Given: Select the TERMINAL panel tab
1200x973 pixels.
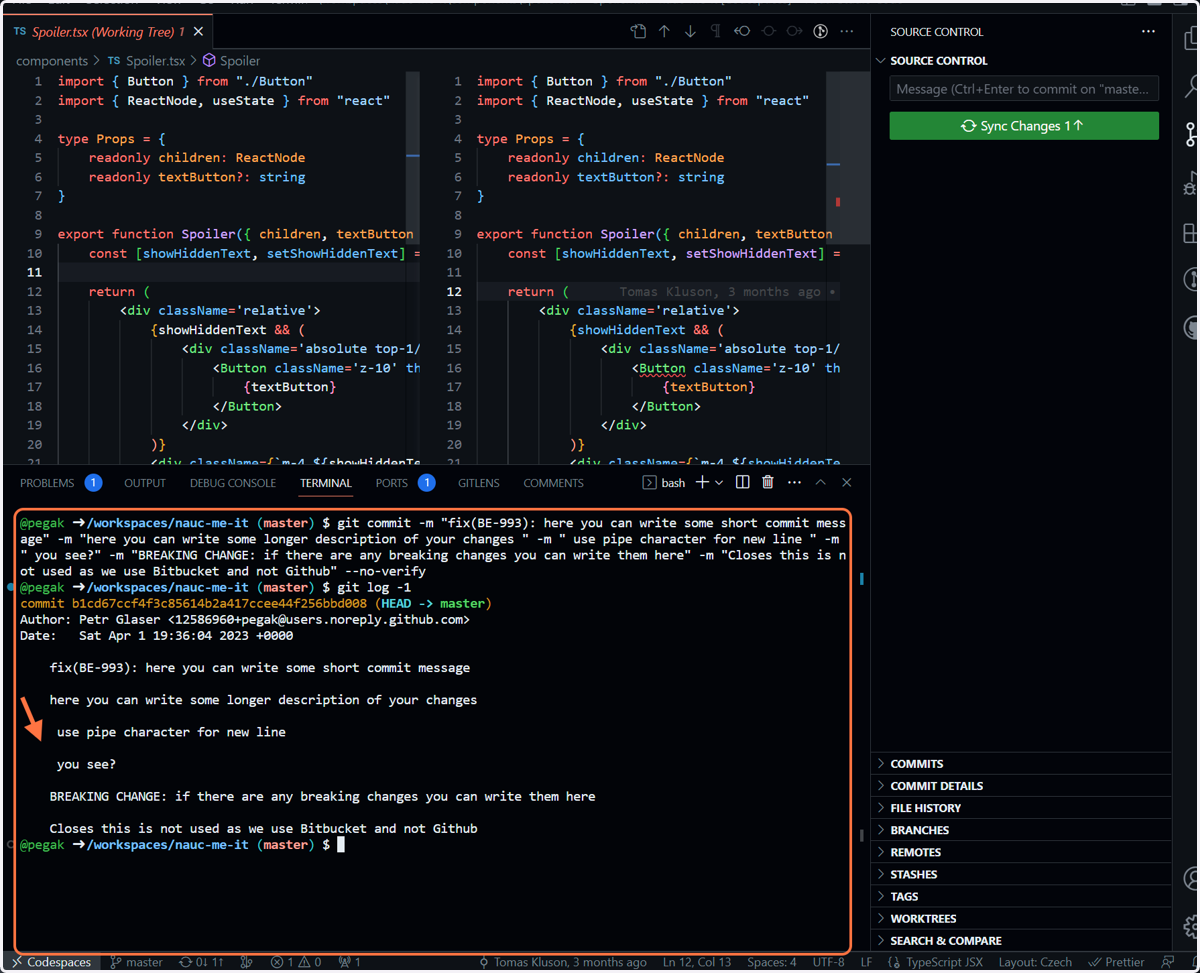Looking at the screenshot, I should coord(326,483).
